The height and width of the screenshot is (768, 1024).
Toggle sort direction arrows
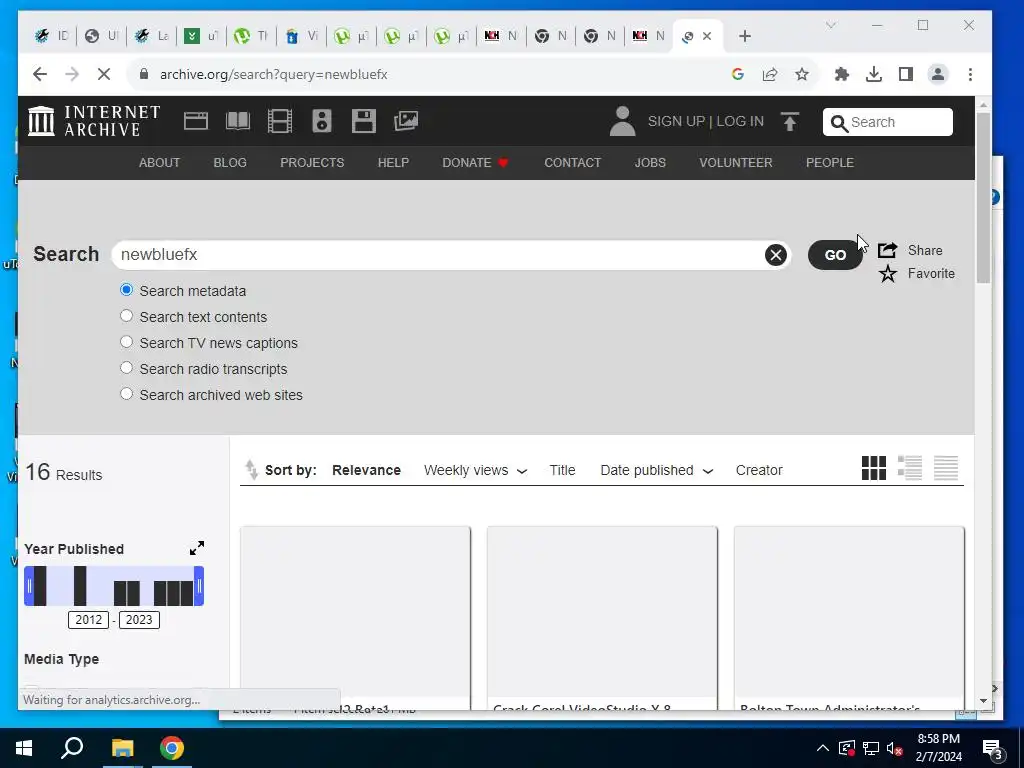(x=251, y=470)
